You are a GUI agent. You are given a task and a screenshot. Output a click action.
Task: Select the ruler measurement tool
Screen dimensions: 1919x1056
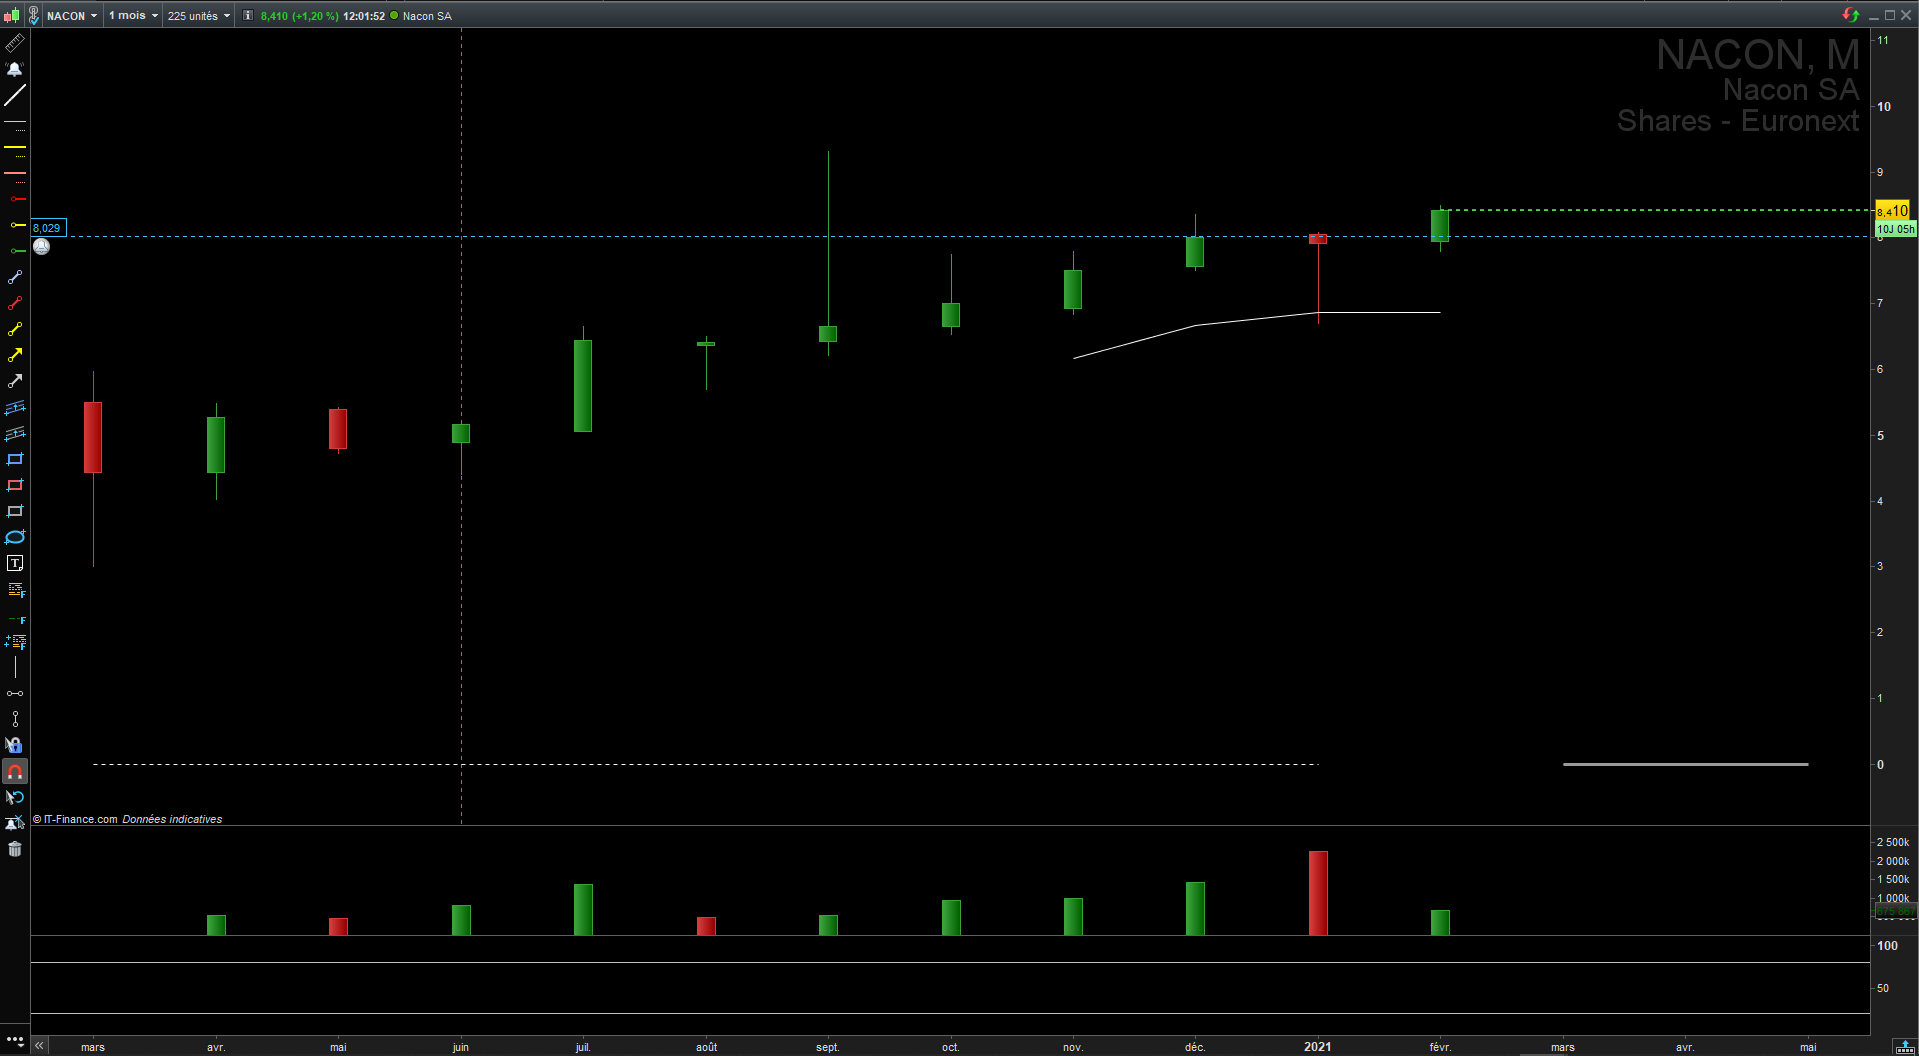point(15,43)
